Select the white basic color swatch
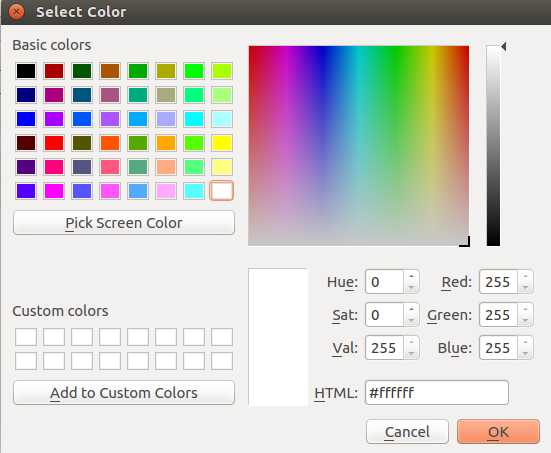Image resolution: width=551 pixels, height=453 pixels. click(x=222, y=191)
